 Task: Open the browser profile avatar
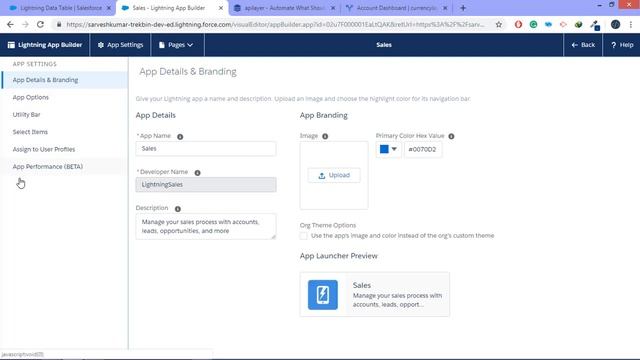[x=616, y=24]
